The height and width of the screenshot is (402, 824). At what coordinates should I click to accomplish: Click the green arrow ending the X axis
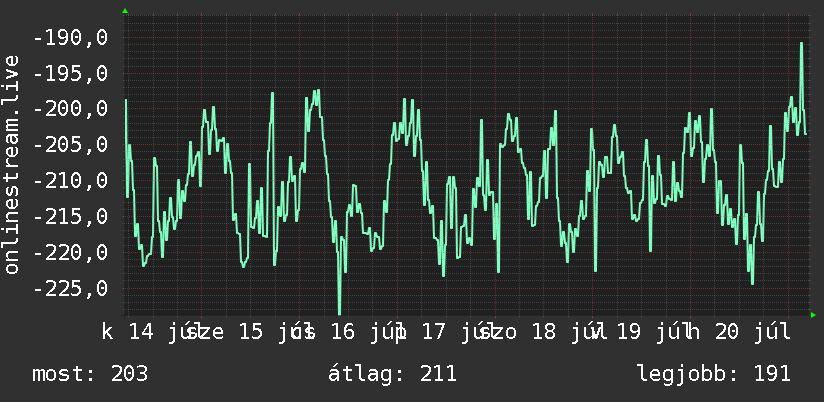coord(813,315)
